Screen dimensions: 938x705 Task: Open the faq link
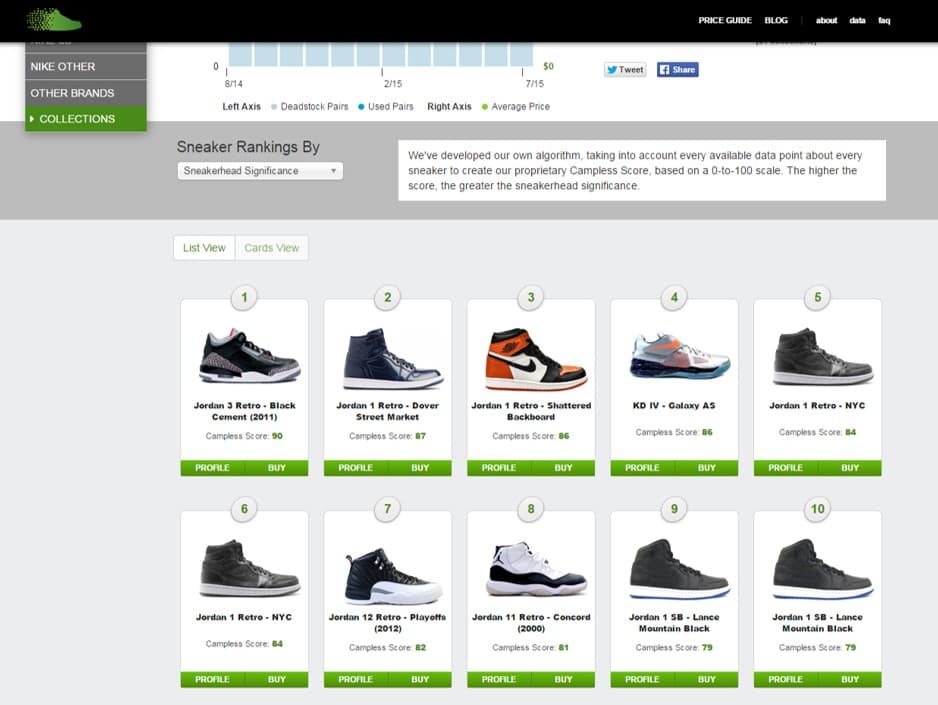click(x=884, y=20)
